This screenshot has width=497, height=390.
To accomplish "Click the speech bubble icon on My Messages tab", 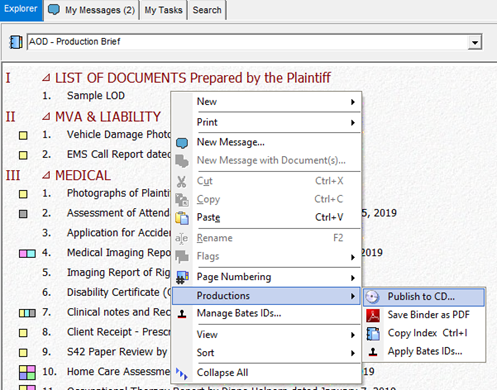I will pyautogui.click(x=54, y=9).
